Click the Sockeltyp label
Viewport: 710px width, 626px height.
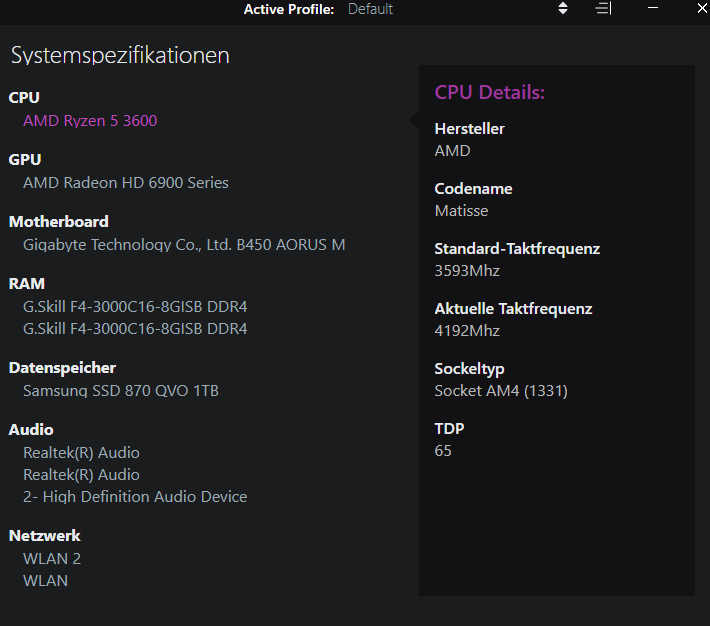tap(470, 369)
